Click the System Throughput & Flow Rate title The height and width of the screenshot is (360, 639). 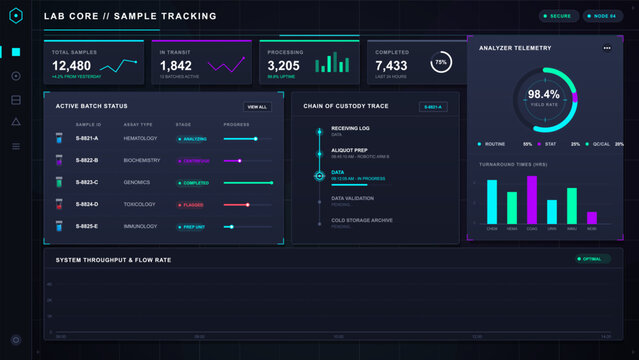[113, 260]
